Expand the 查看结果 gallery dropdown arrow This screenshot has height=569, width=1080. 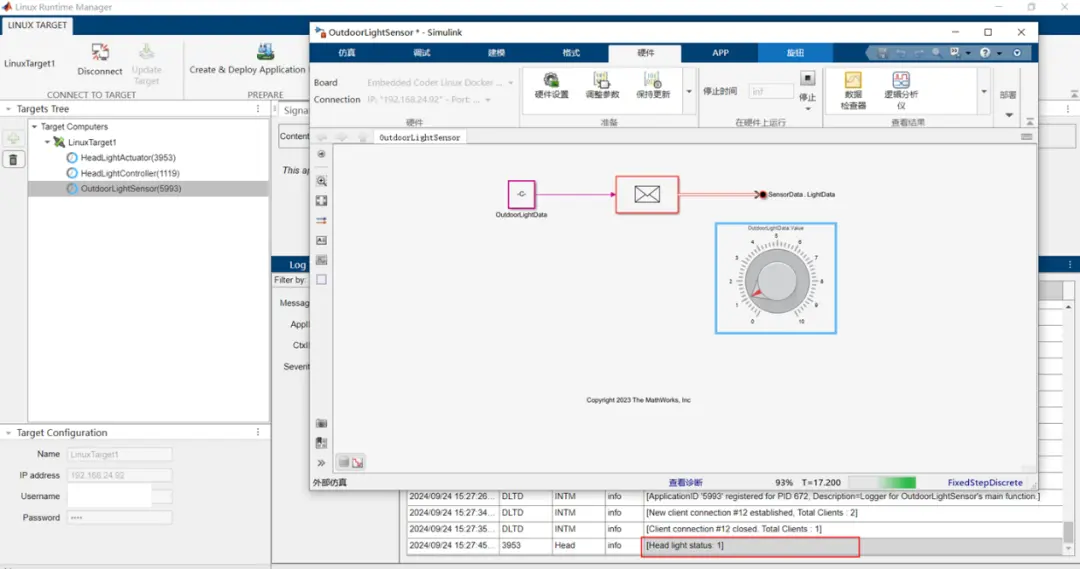pyautogui.click(x=984, y=92)
